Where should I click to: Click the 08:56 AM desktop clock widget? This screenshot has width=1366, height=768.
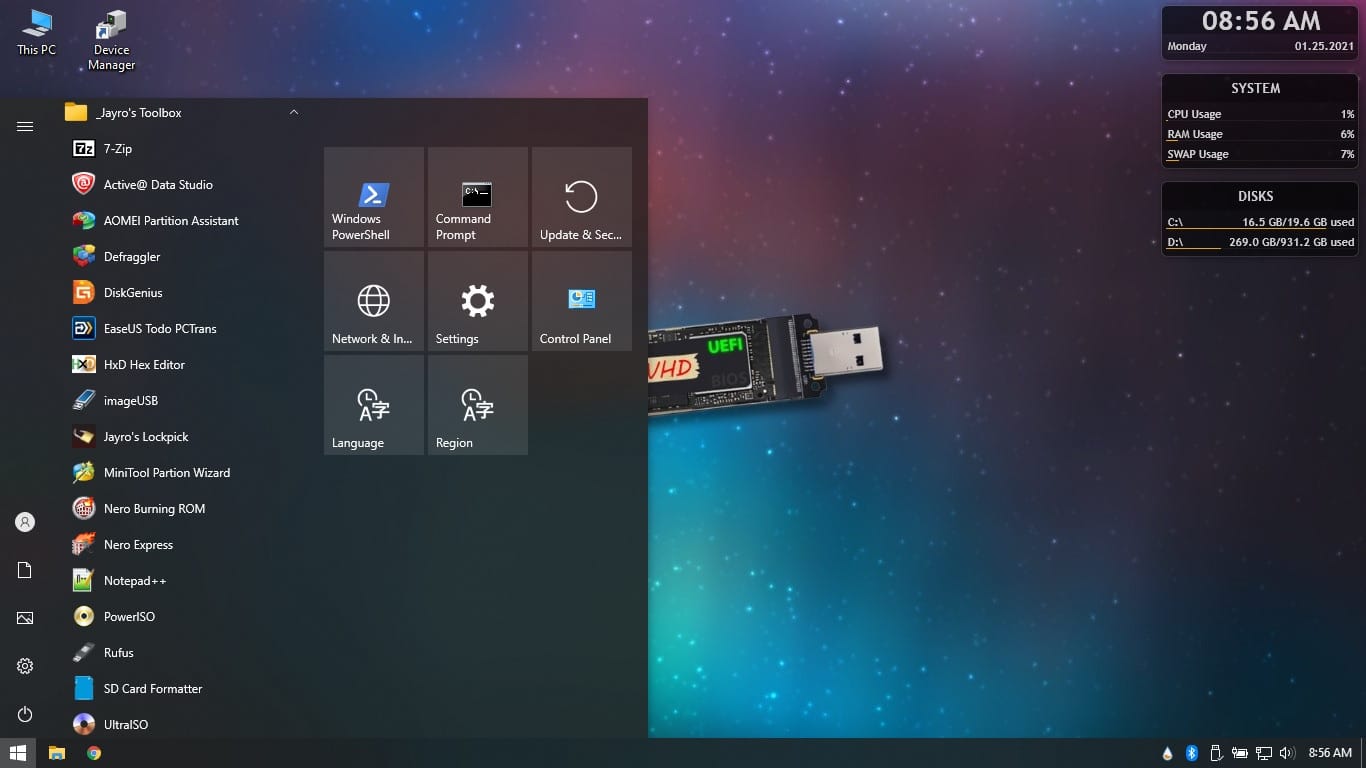pyautogui.click(x=1260, y=21)
